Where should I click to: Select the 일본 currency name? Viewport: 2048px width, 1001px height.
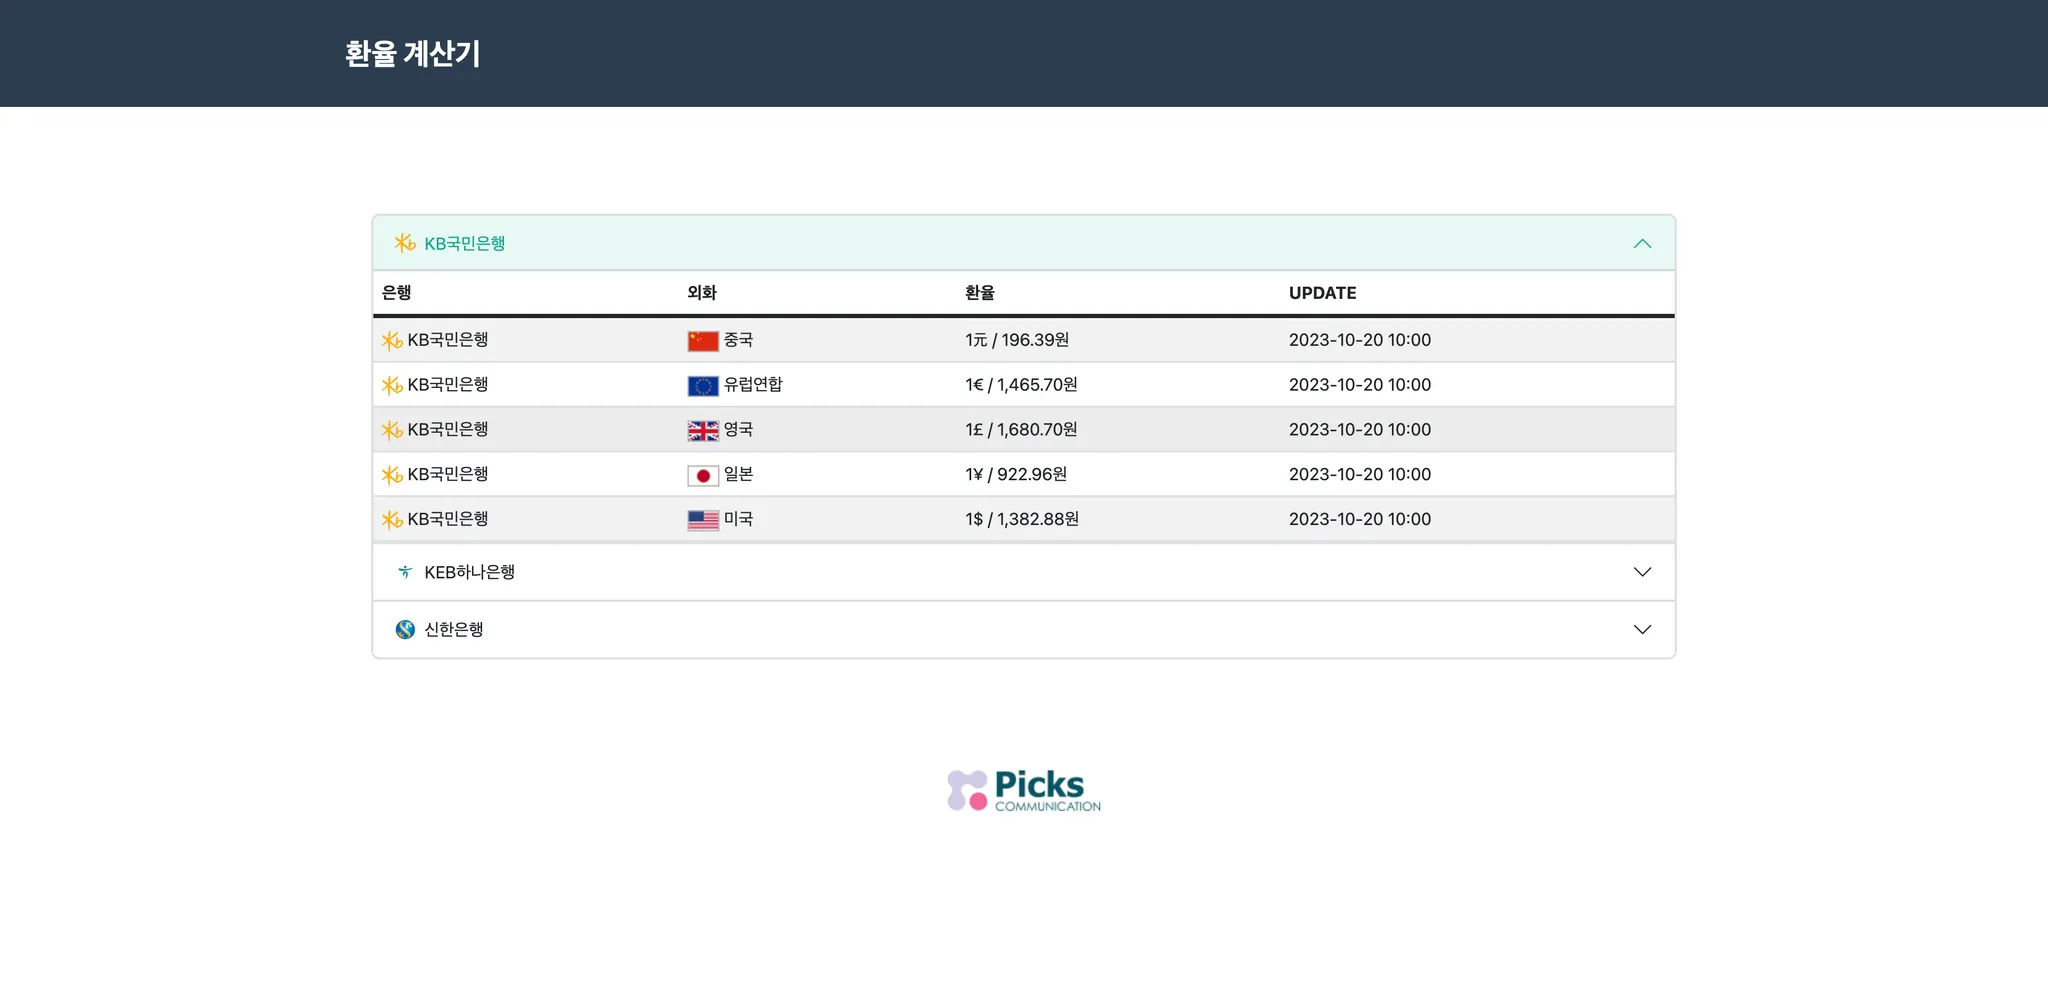(x=738, y=474)
